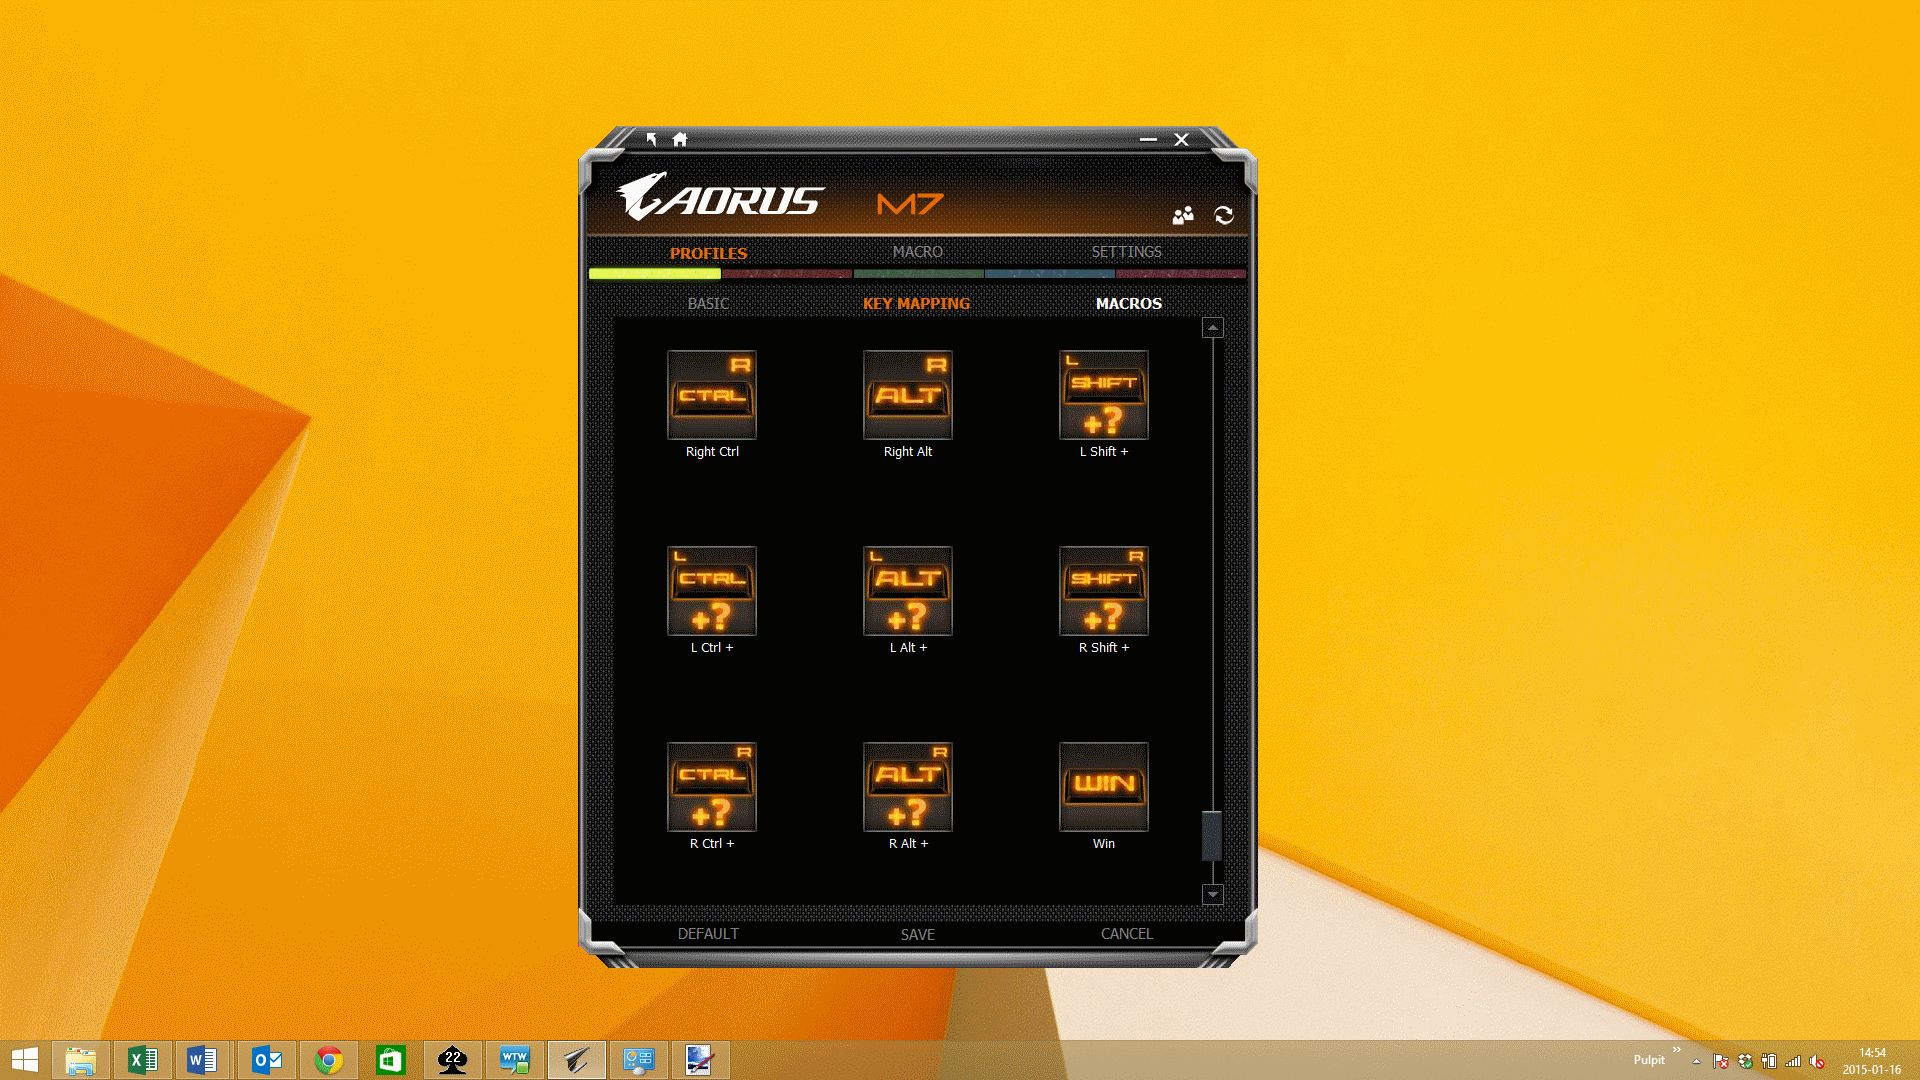Select the yellow-green profile color bar
1920x1080 pixels.
[654, 273]
